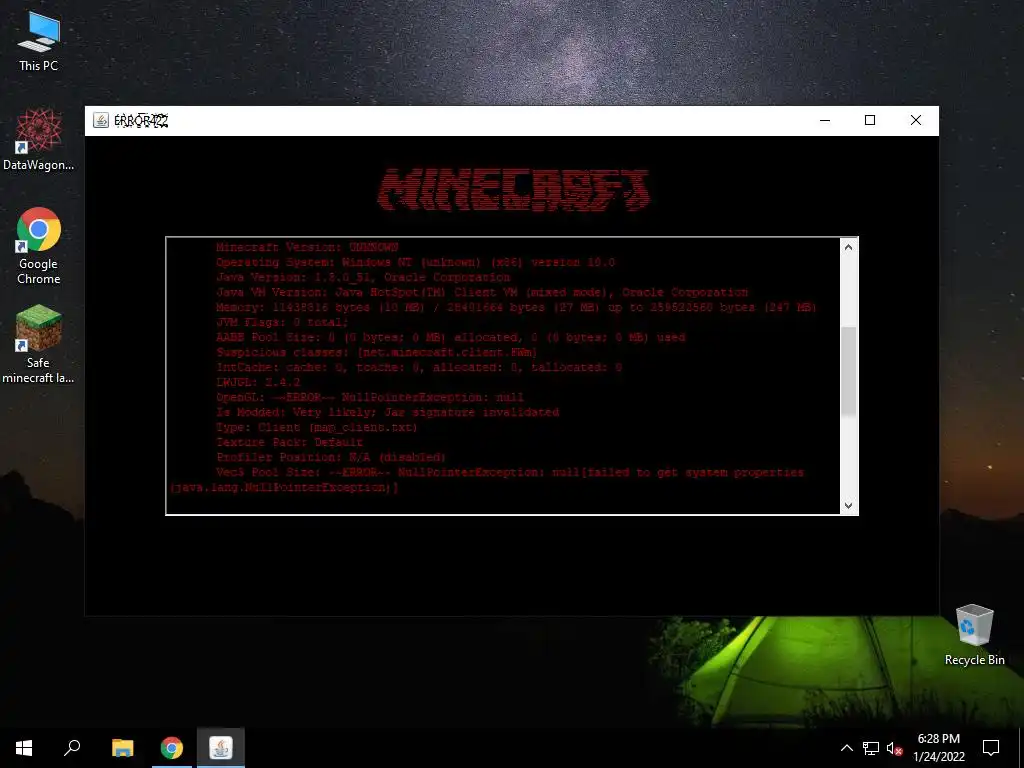Click the muted volume tray icon
Image resolution: width=1024 pixels, height=768 pixels.
click(894, 748)
